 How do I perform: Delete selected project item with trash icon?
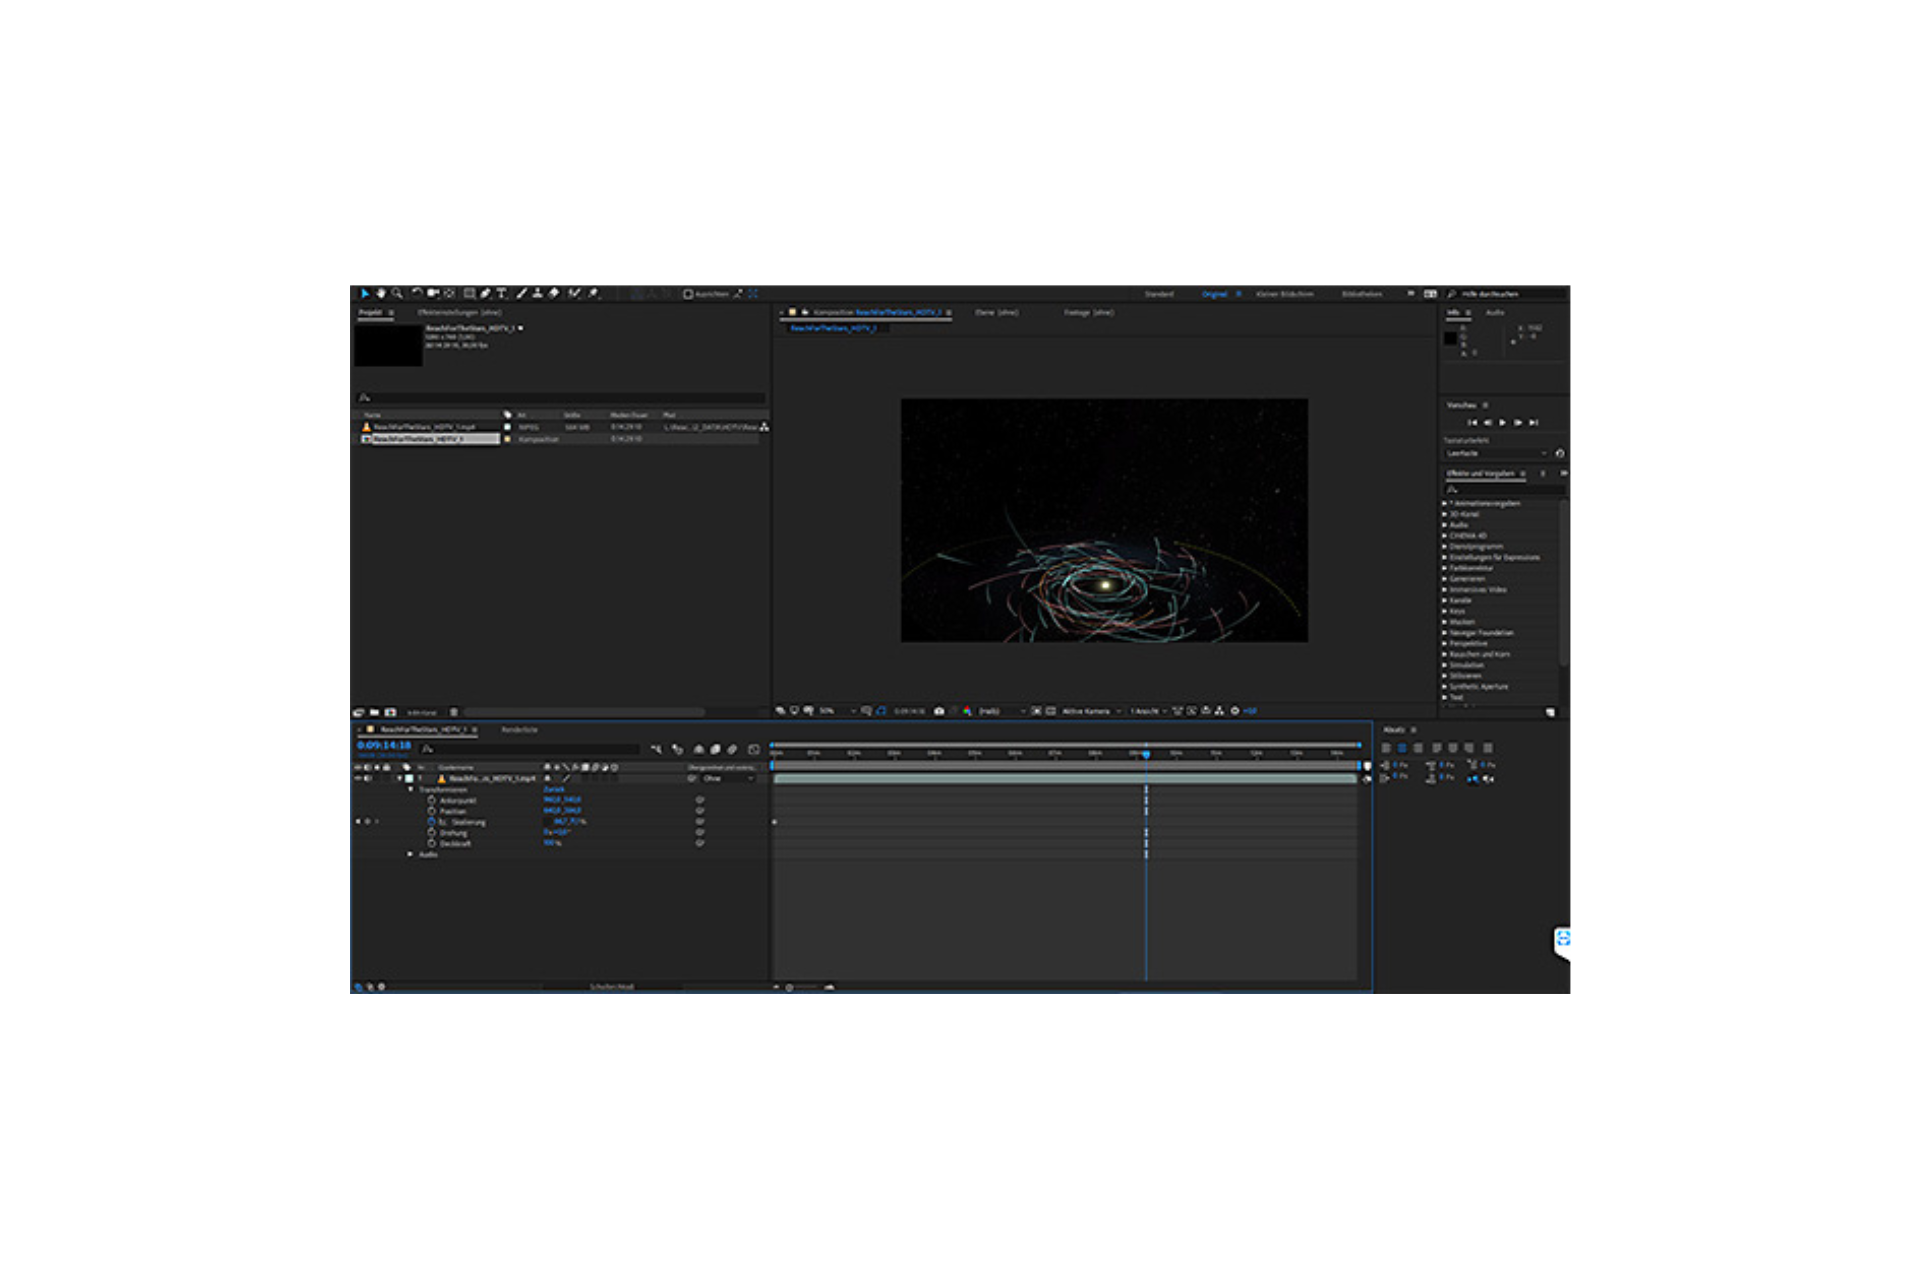tap(454, 713)
